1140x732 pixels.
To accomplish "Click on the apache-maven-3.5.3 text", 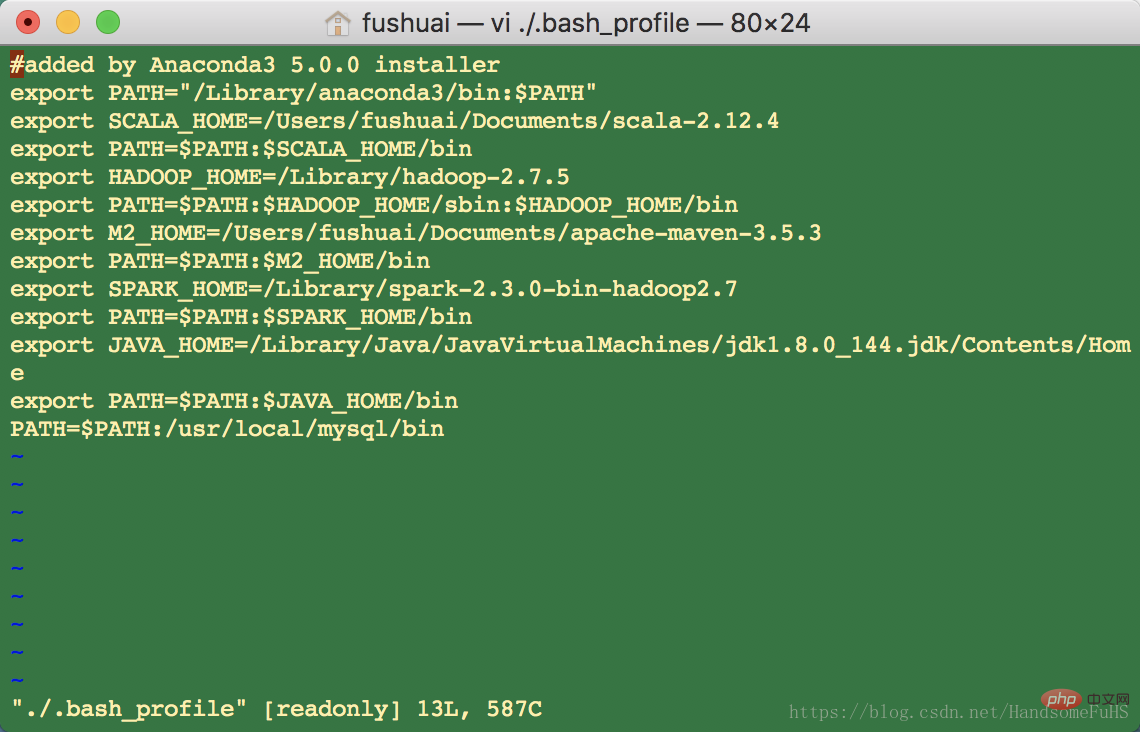I will pos(696,233).
